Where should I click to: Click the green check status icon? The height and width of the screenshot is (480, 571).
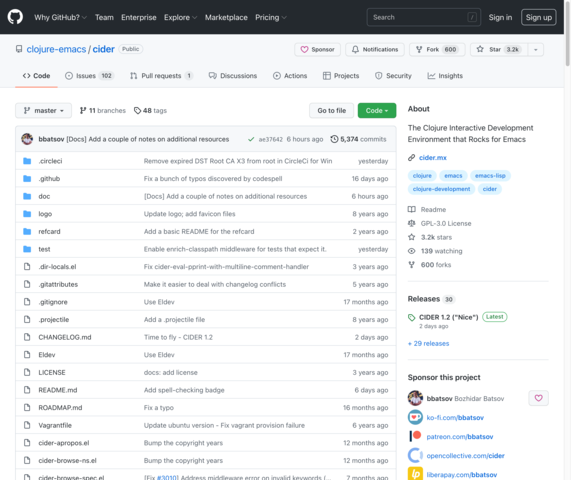(251, 139)
